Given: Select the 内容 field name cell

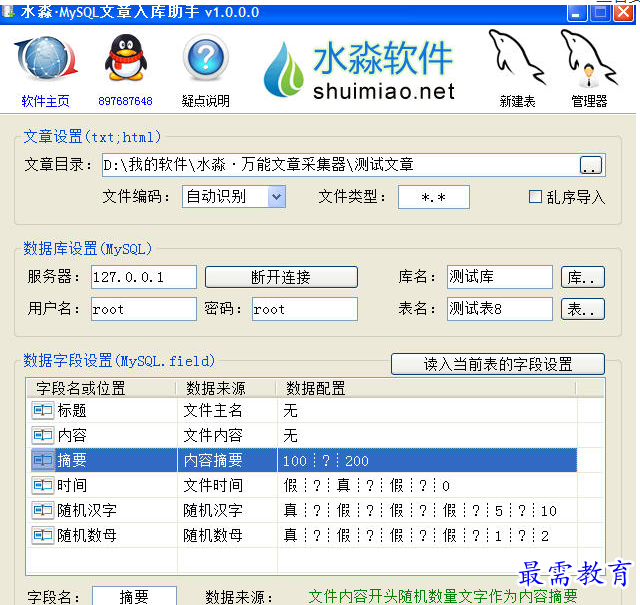Looking at the screenshot, I should tap(102, 435).
